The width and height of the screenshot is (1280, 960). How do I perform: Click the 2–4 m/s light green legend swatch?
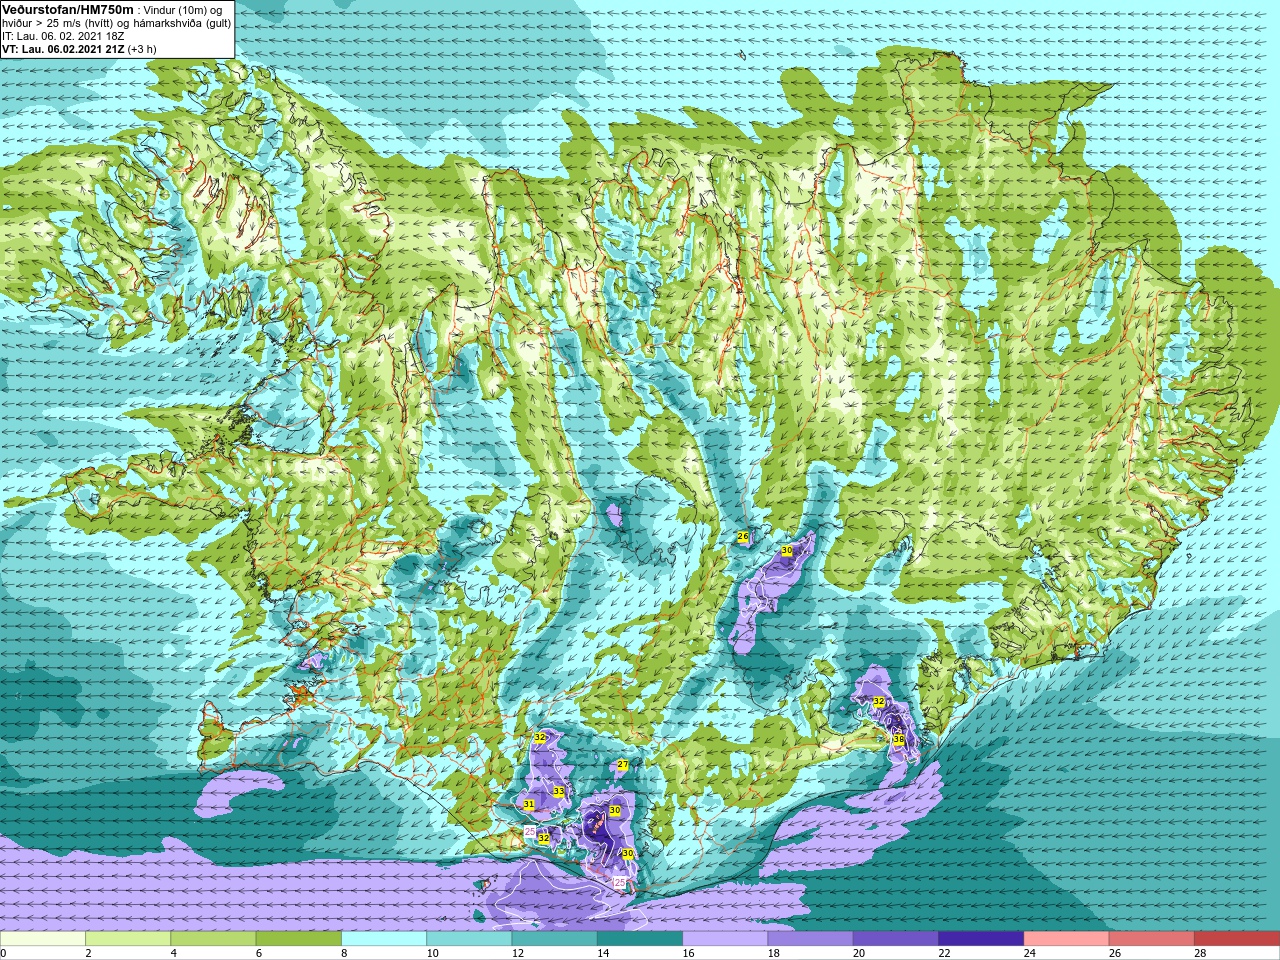point(128,939)
